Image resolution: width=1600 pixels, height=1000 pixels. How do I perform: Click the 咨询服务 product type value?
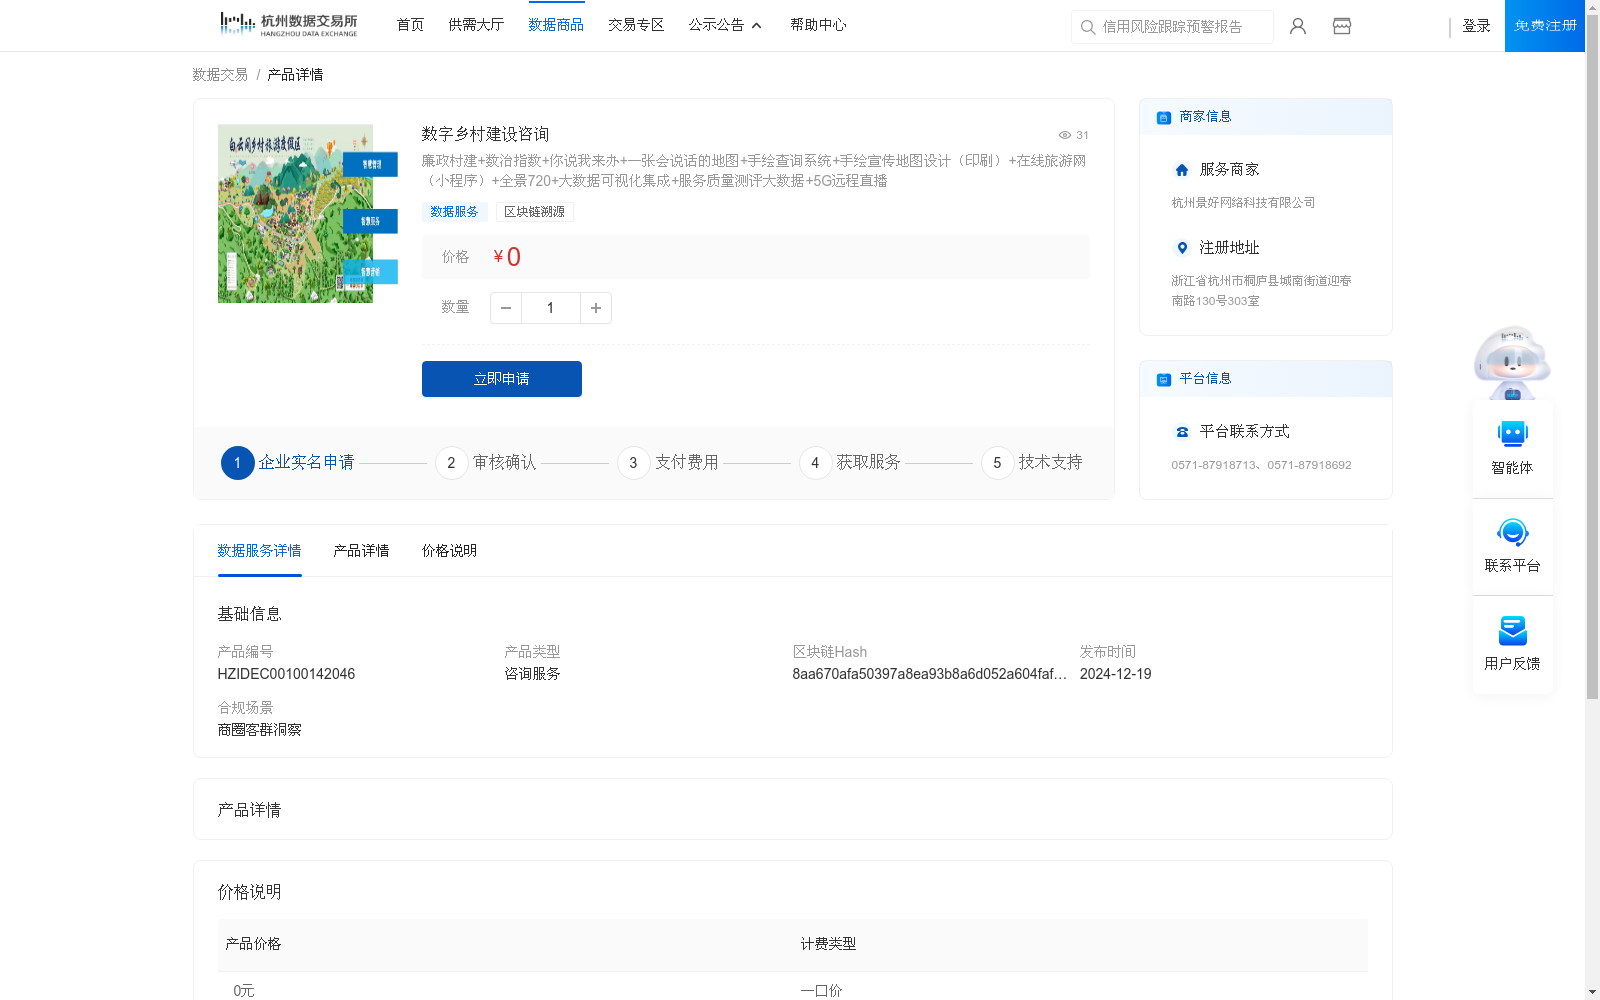(532, 674)
